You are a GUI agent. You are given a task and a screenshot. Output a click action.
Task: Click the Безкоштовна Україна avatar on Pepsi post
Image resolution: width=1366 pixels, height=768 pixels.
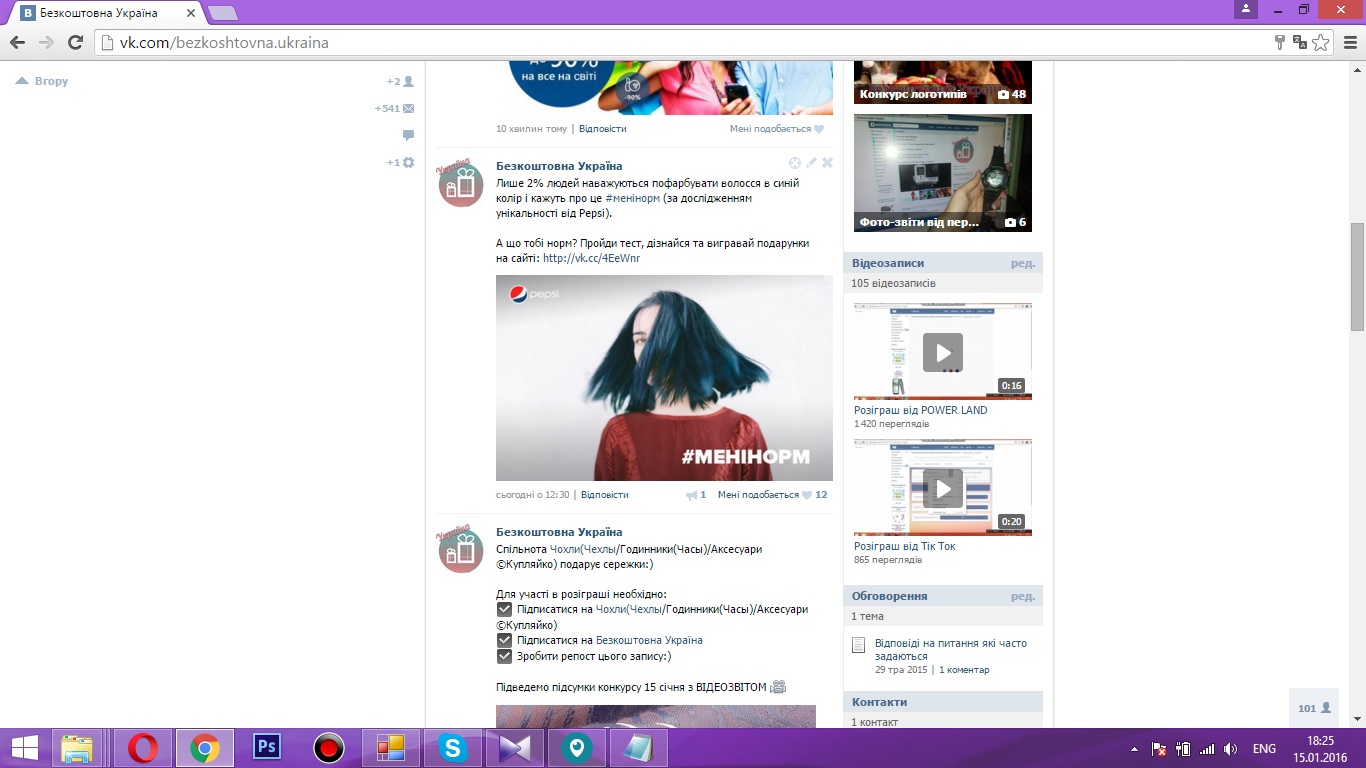460,183
